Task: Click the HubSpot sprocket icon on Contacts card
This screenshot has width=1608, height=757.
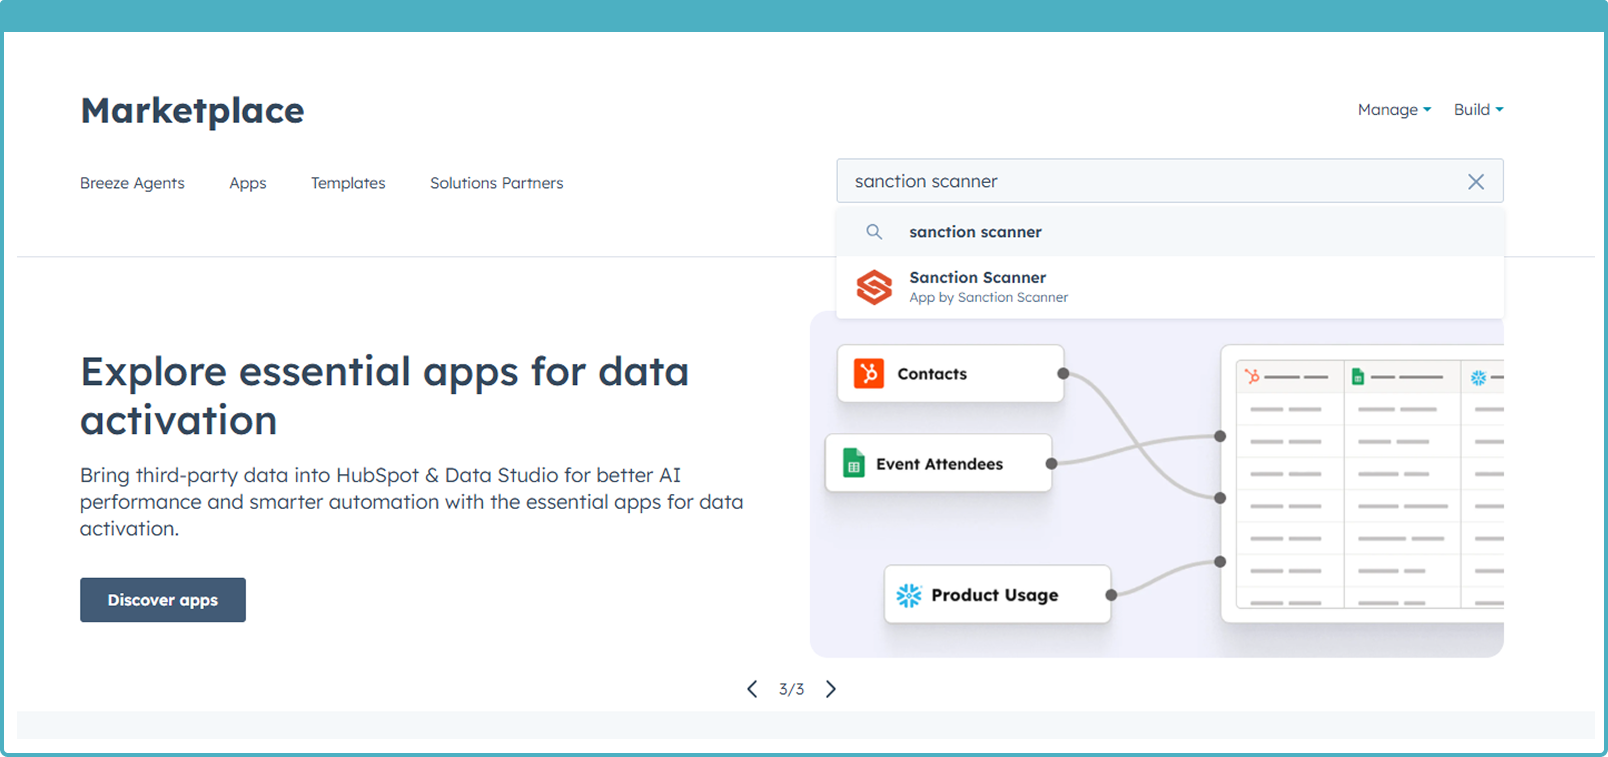Action: (868, 374)
